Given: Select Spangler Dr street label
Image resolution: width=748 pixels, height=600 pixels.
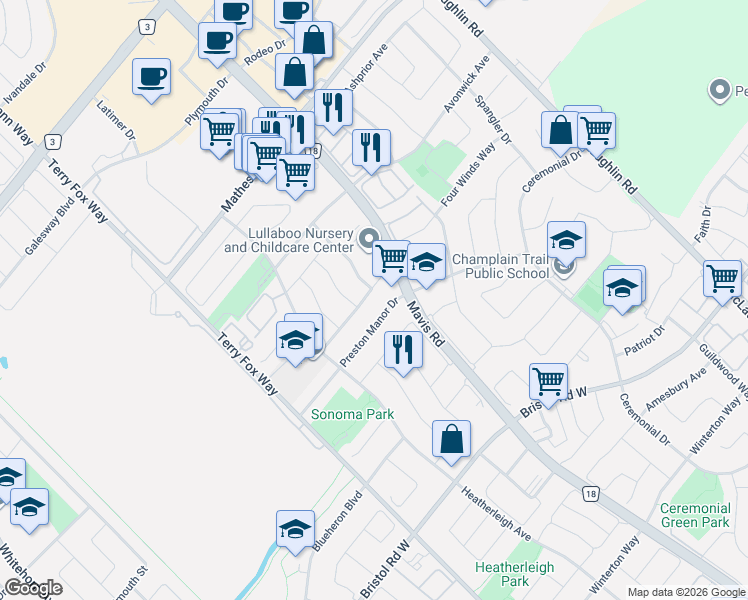Looking at the screenshot, I should [x=493, y=120].
